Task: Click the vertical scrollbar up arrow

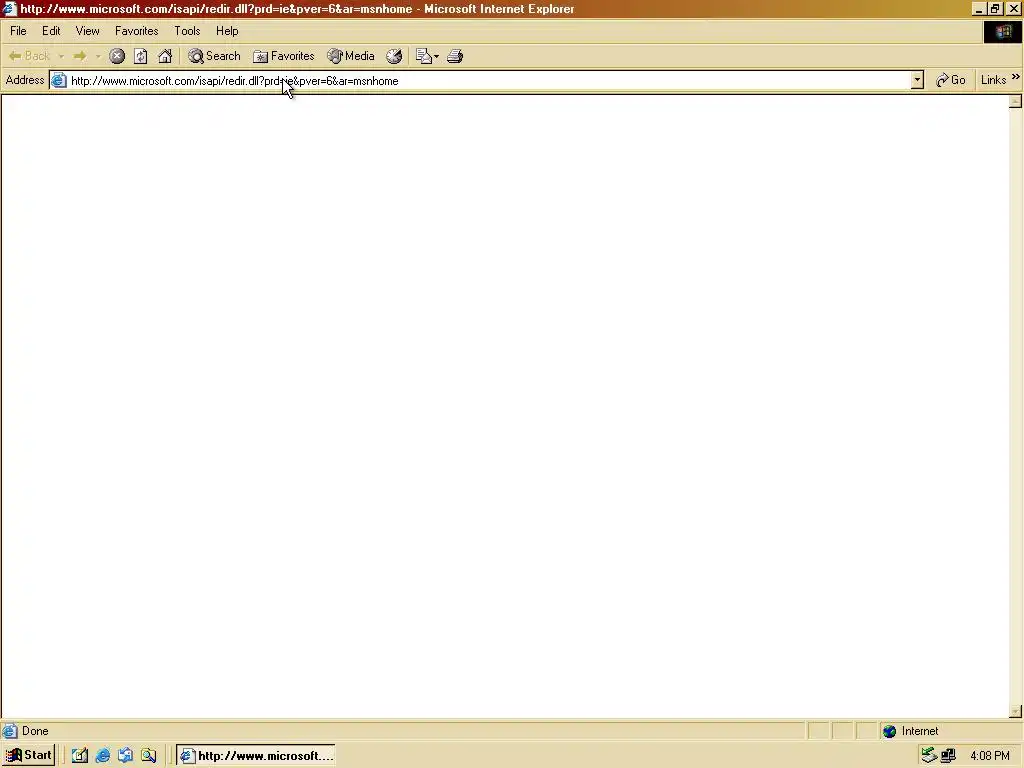Action: [1015, 101]
